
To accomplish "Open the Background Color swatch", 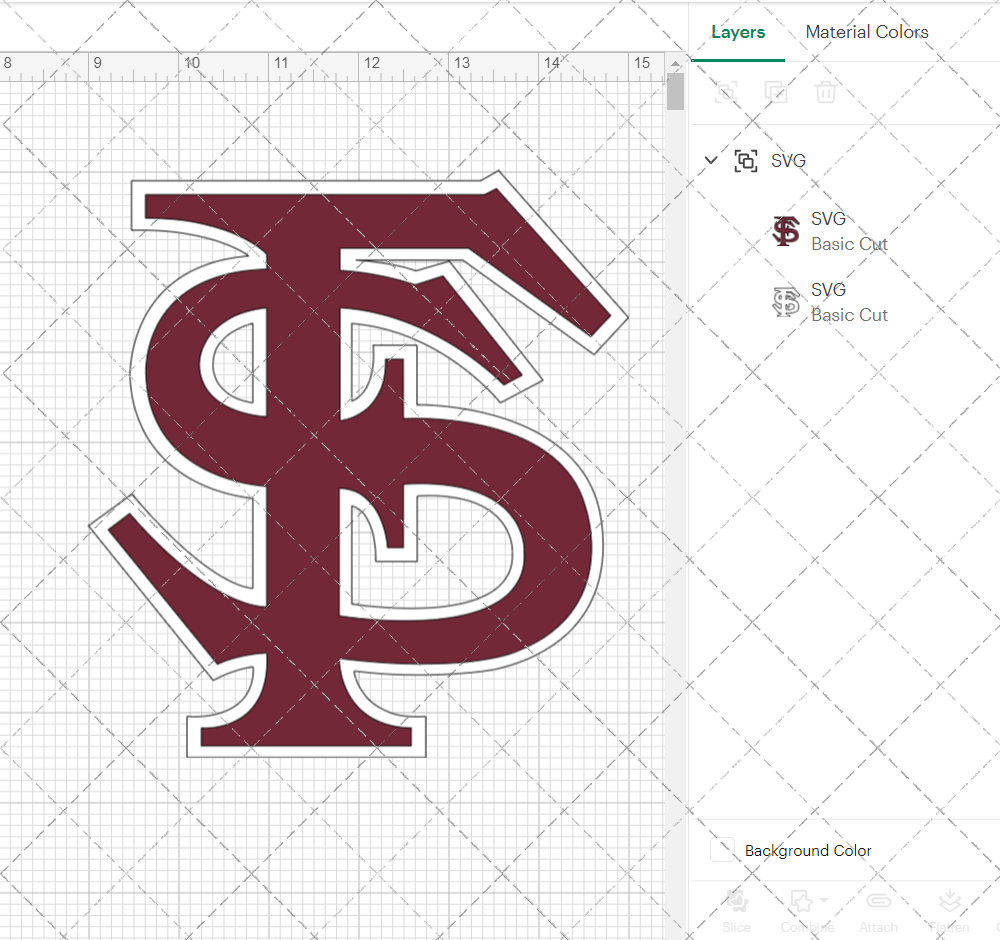I will point(722,850).
